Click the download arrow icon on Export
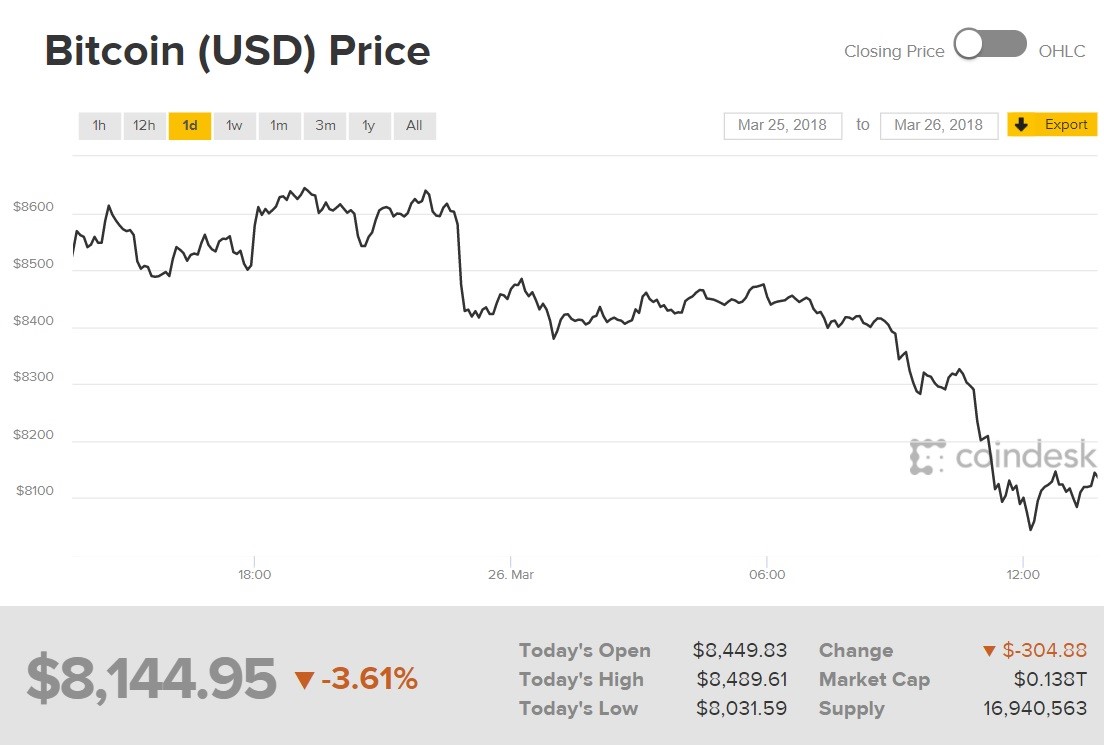This screenshot has height=745, width=1104. click(1021, 125)
